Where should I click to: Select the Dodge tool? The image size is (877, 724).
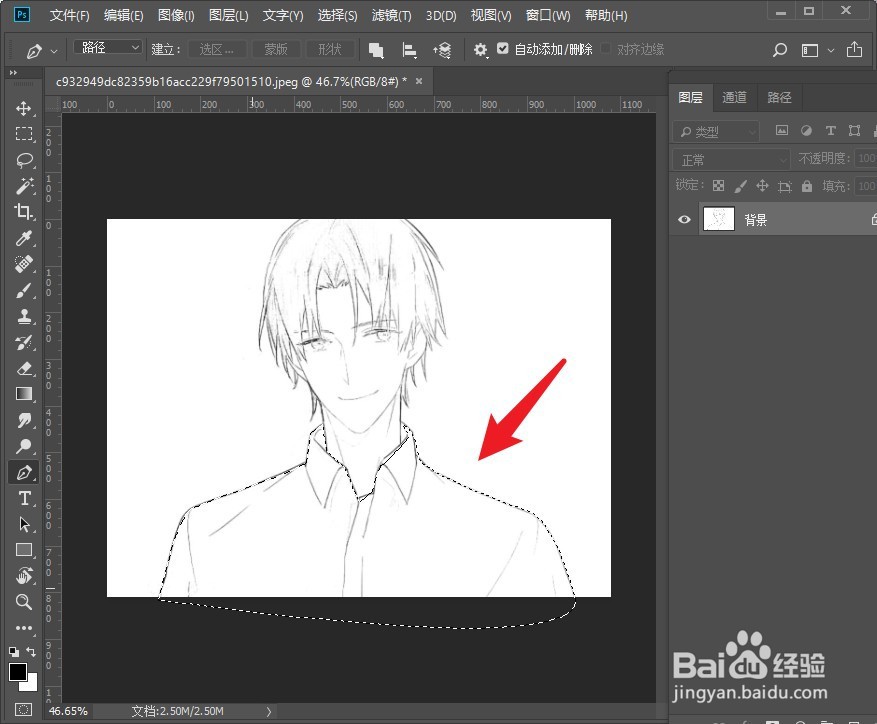23,446
